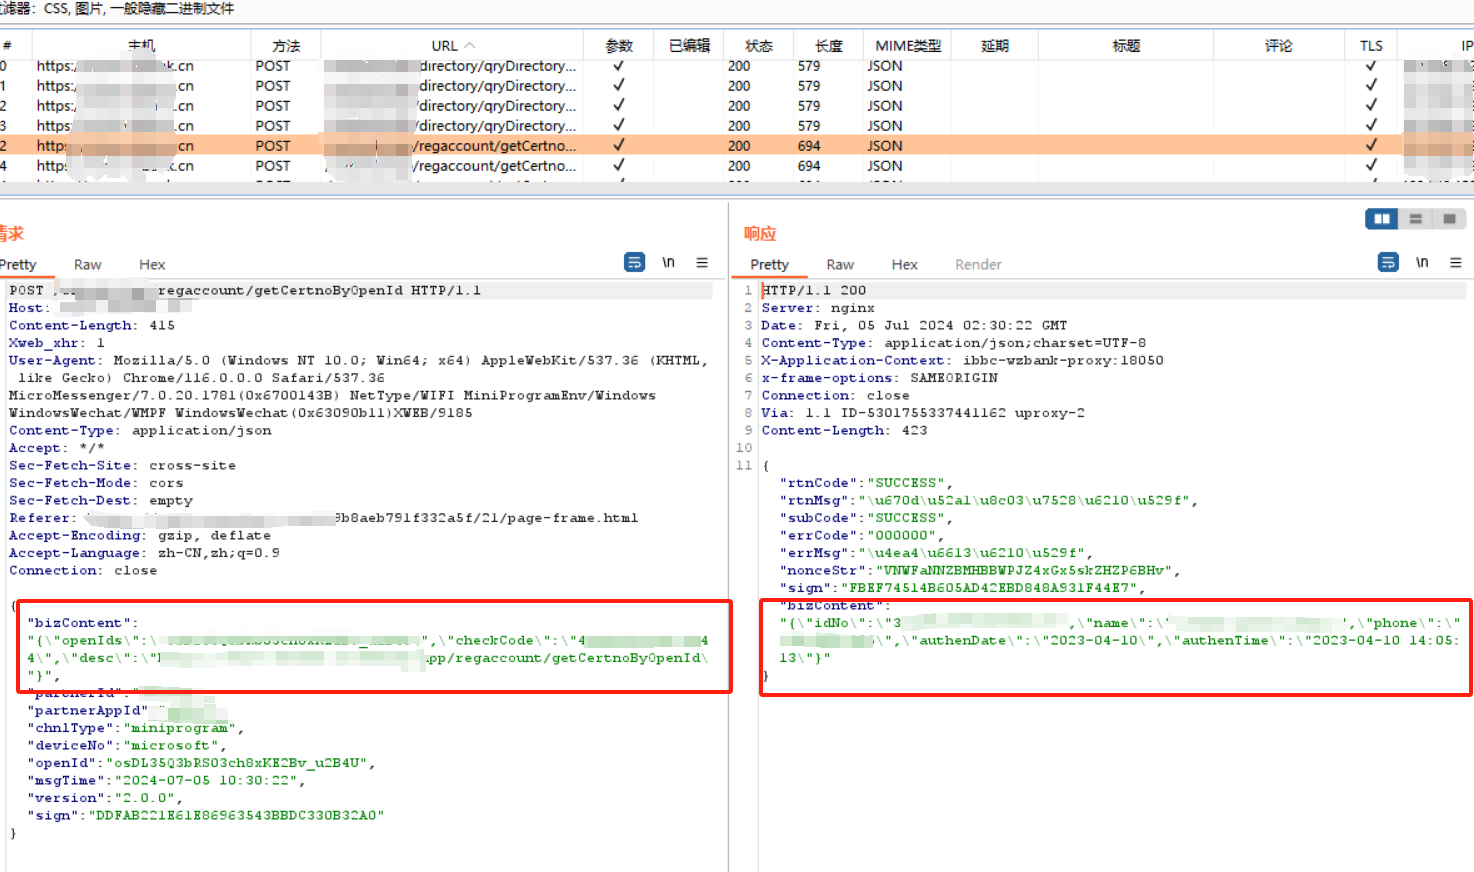Click the request 'Xweb_xhr: 1' header
1474x872 pixels.
pyautogui.click(x=57, y=343)
